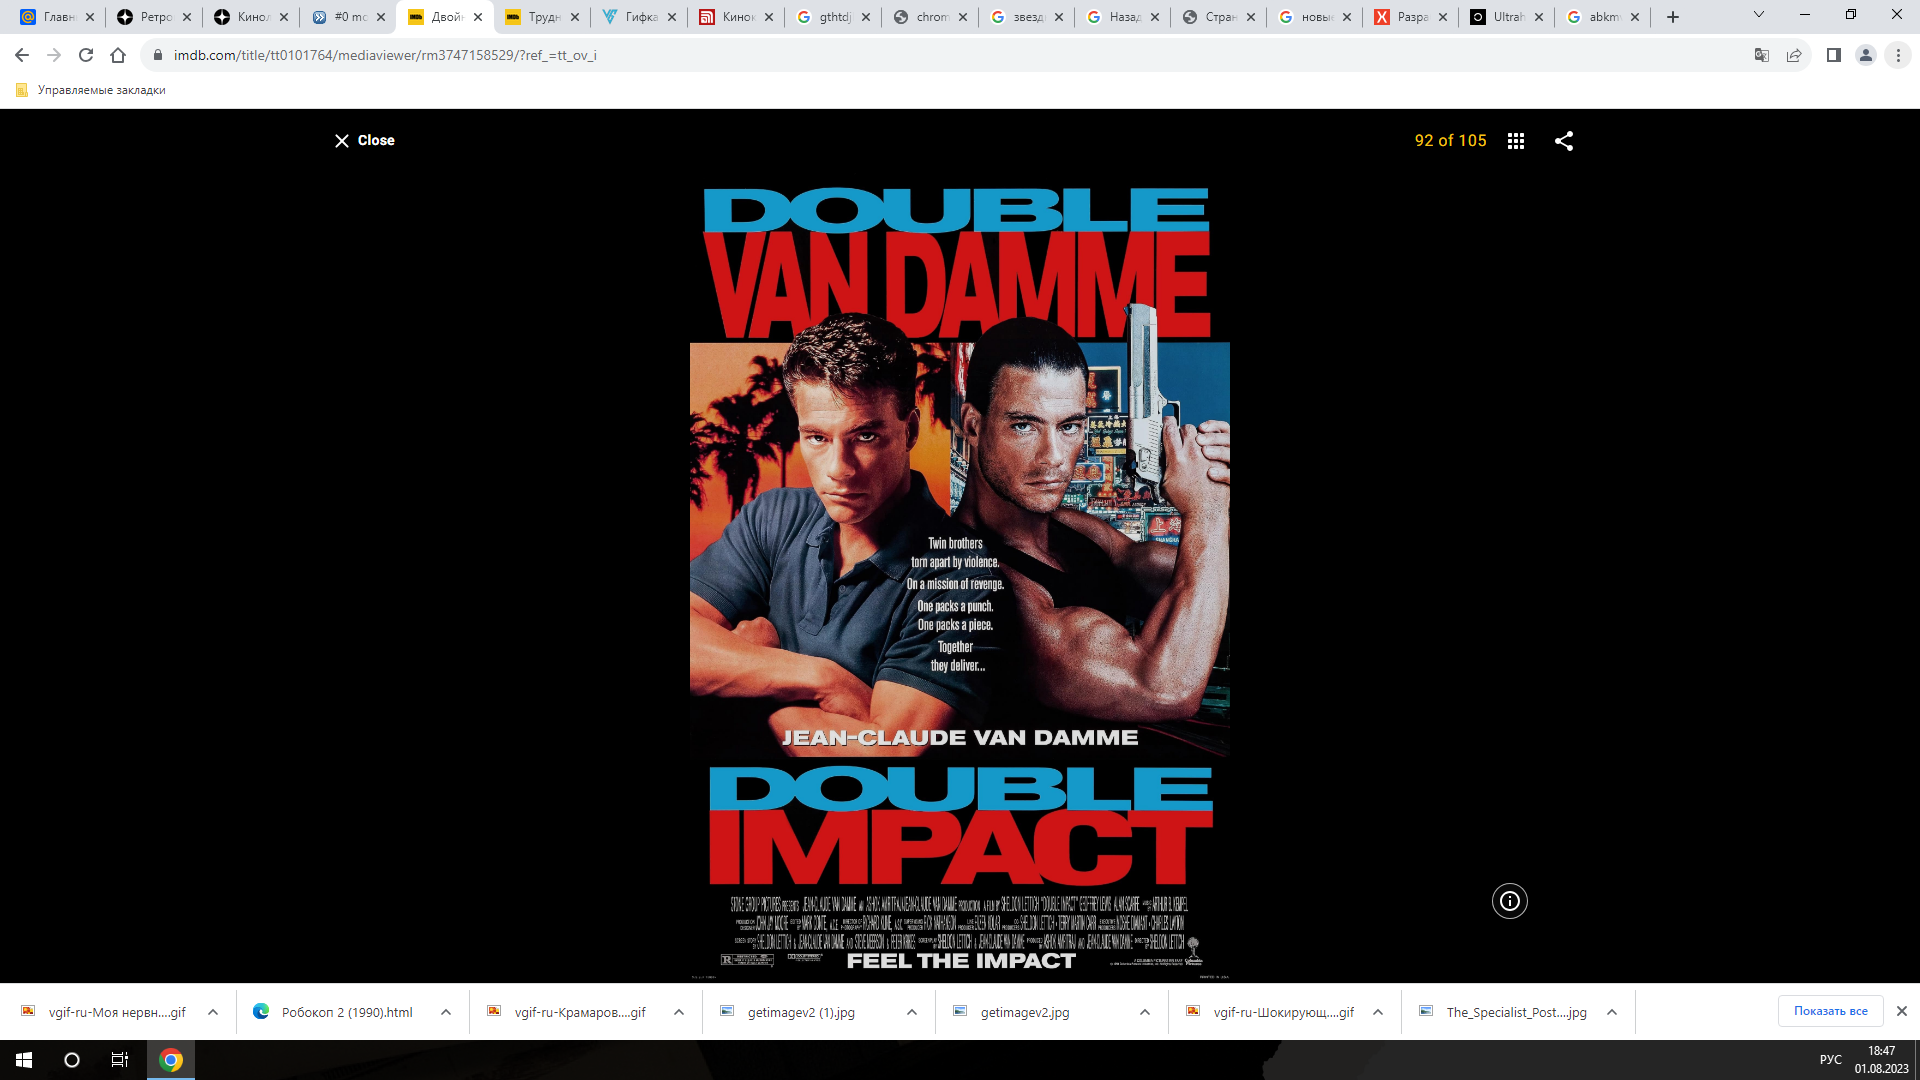Open Windows search from taskbar
This screenshot has height=1080, width=1920.
[72, 1060]
